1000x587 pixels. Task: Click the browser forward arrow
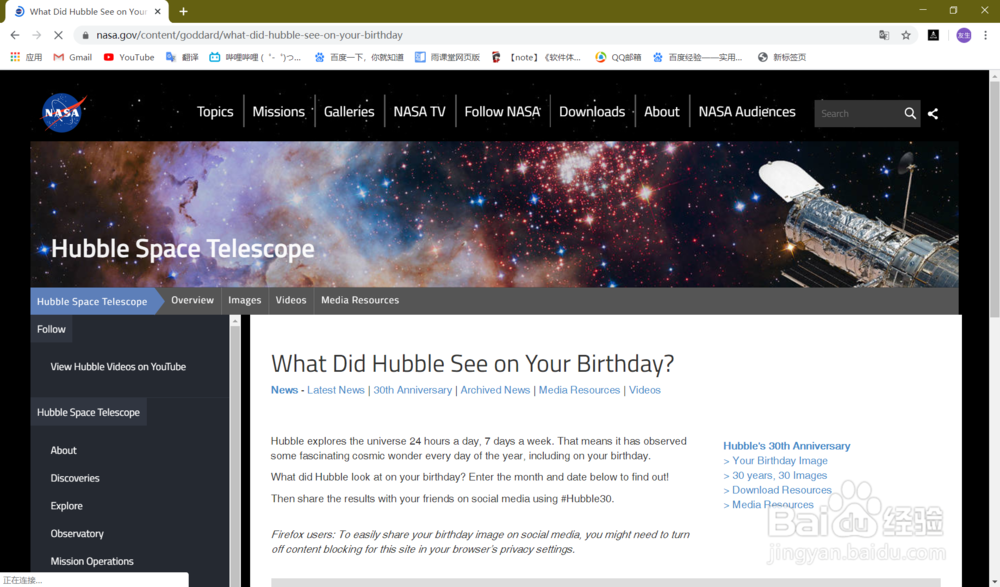pyautogui.click(x=36, y=35)
